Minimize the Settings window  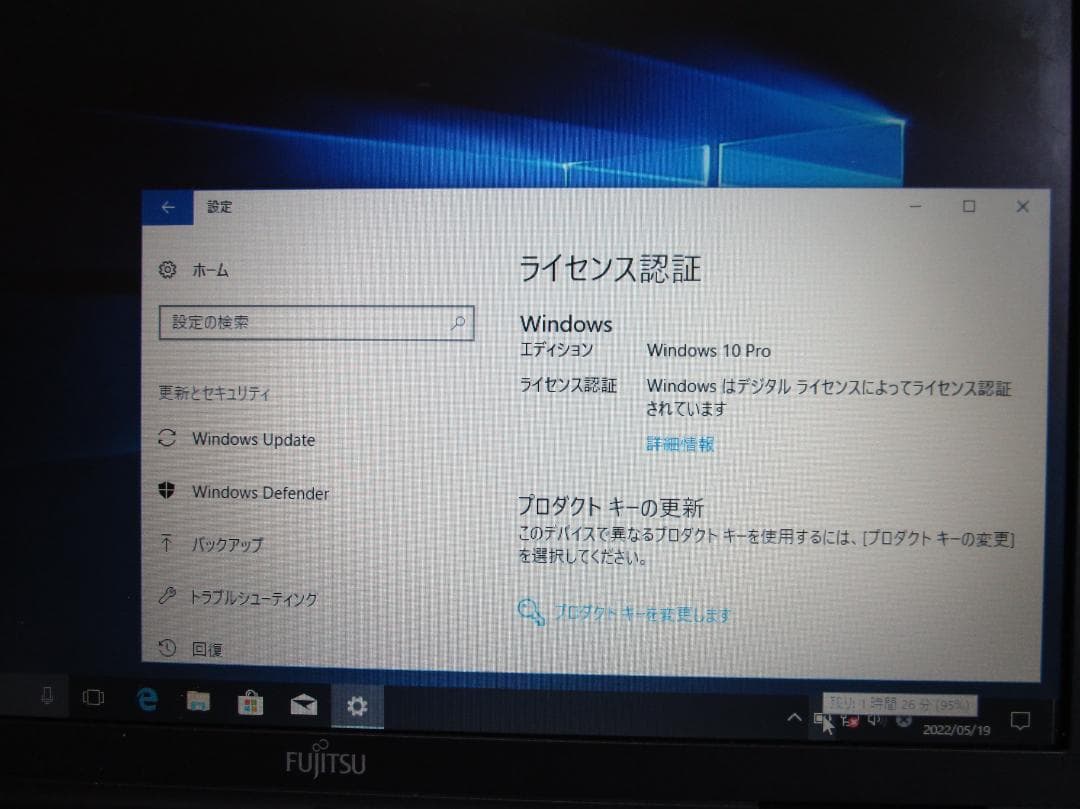pos(915,206)
